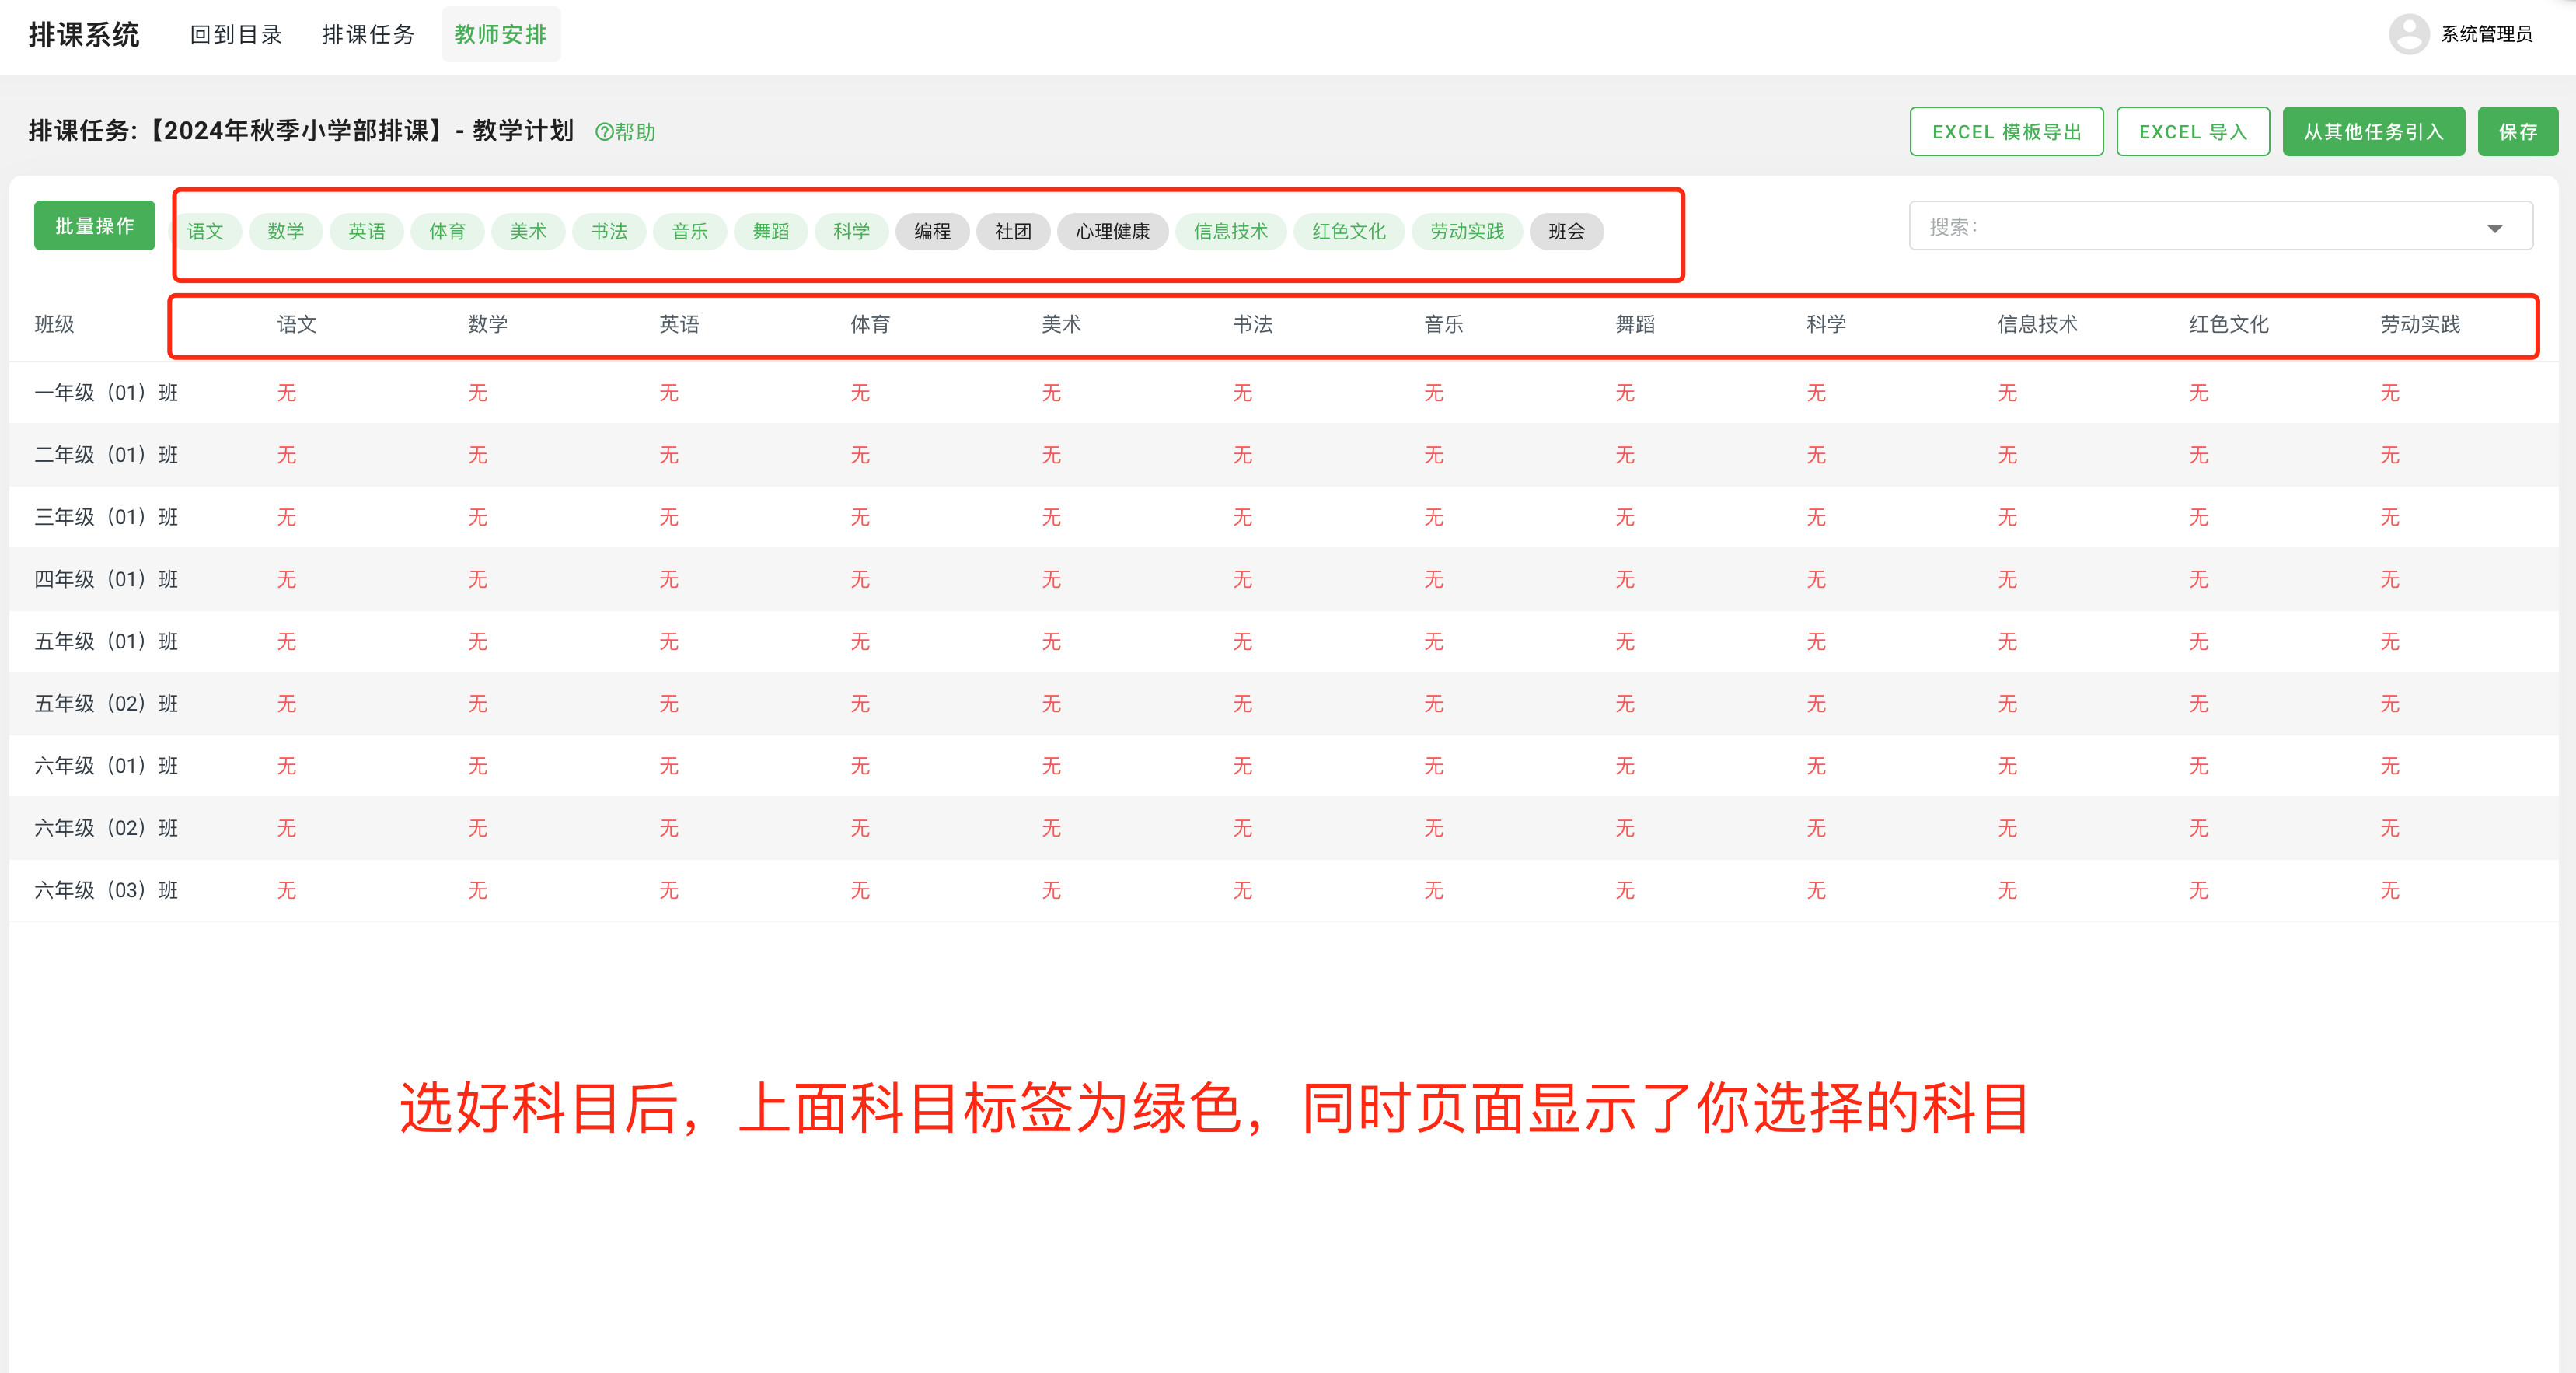Open the 系统管理员 user avatar
Screen dimensions: 2576x1373
pos(2409,33)
